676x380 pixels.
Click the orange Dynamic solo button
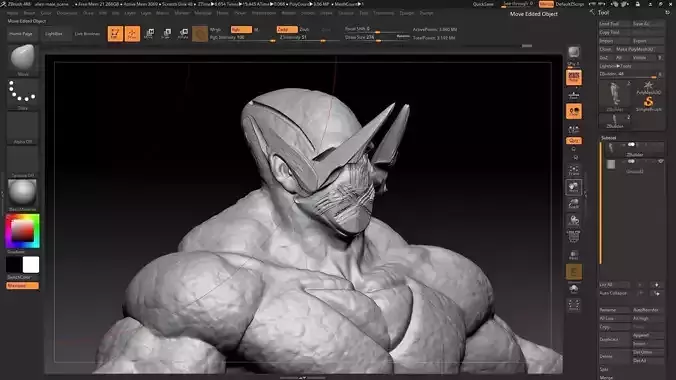573,272
